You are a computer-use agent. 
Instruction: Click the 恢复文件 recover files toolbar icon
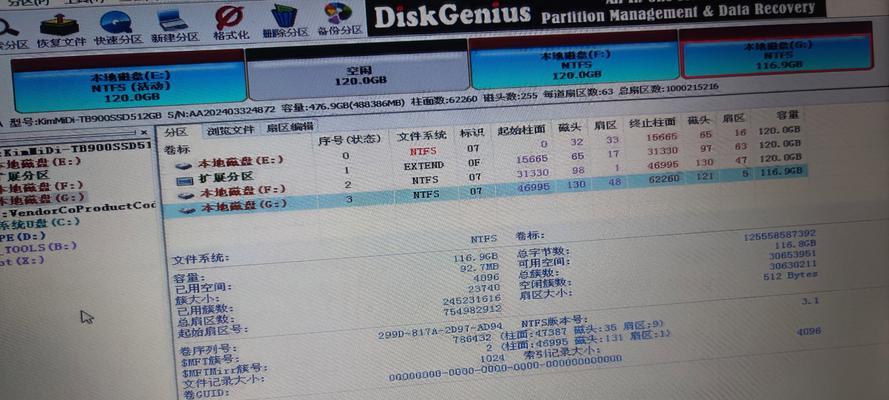pos(61,25)
